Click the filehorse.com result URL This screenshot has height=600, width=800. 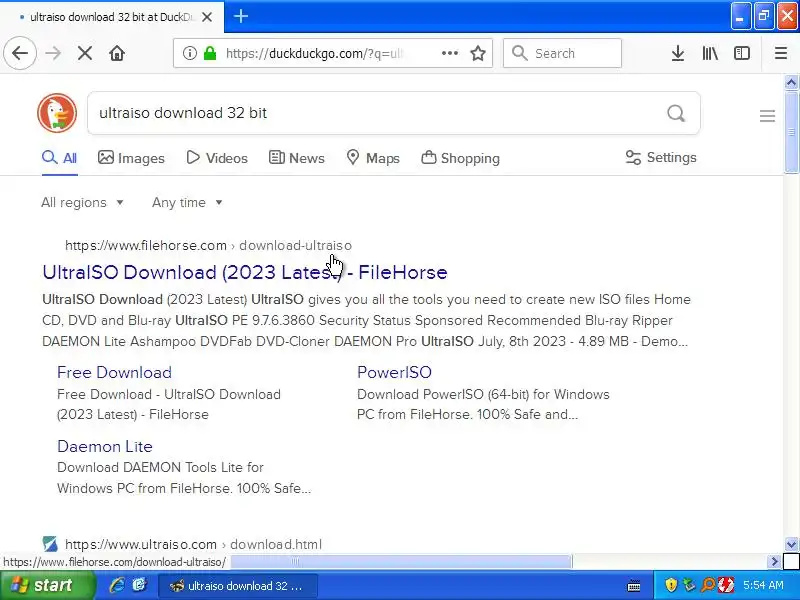point(208,245)
